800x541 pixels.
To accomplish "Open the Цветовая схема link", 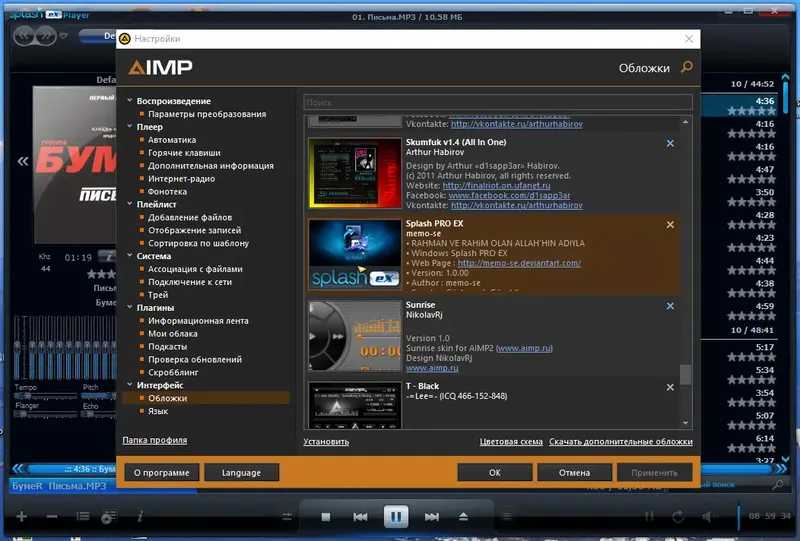I will click(511, 441).
